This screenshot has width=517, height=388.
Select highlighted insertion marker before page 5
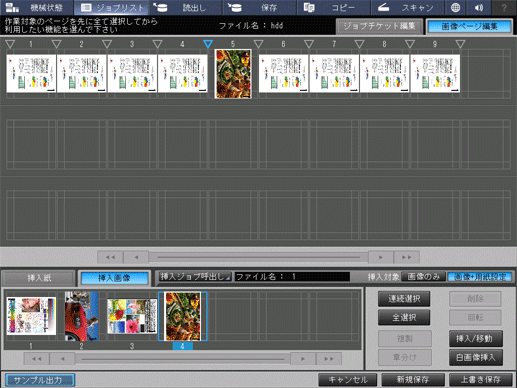(x=208, y=44)
